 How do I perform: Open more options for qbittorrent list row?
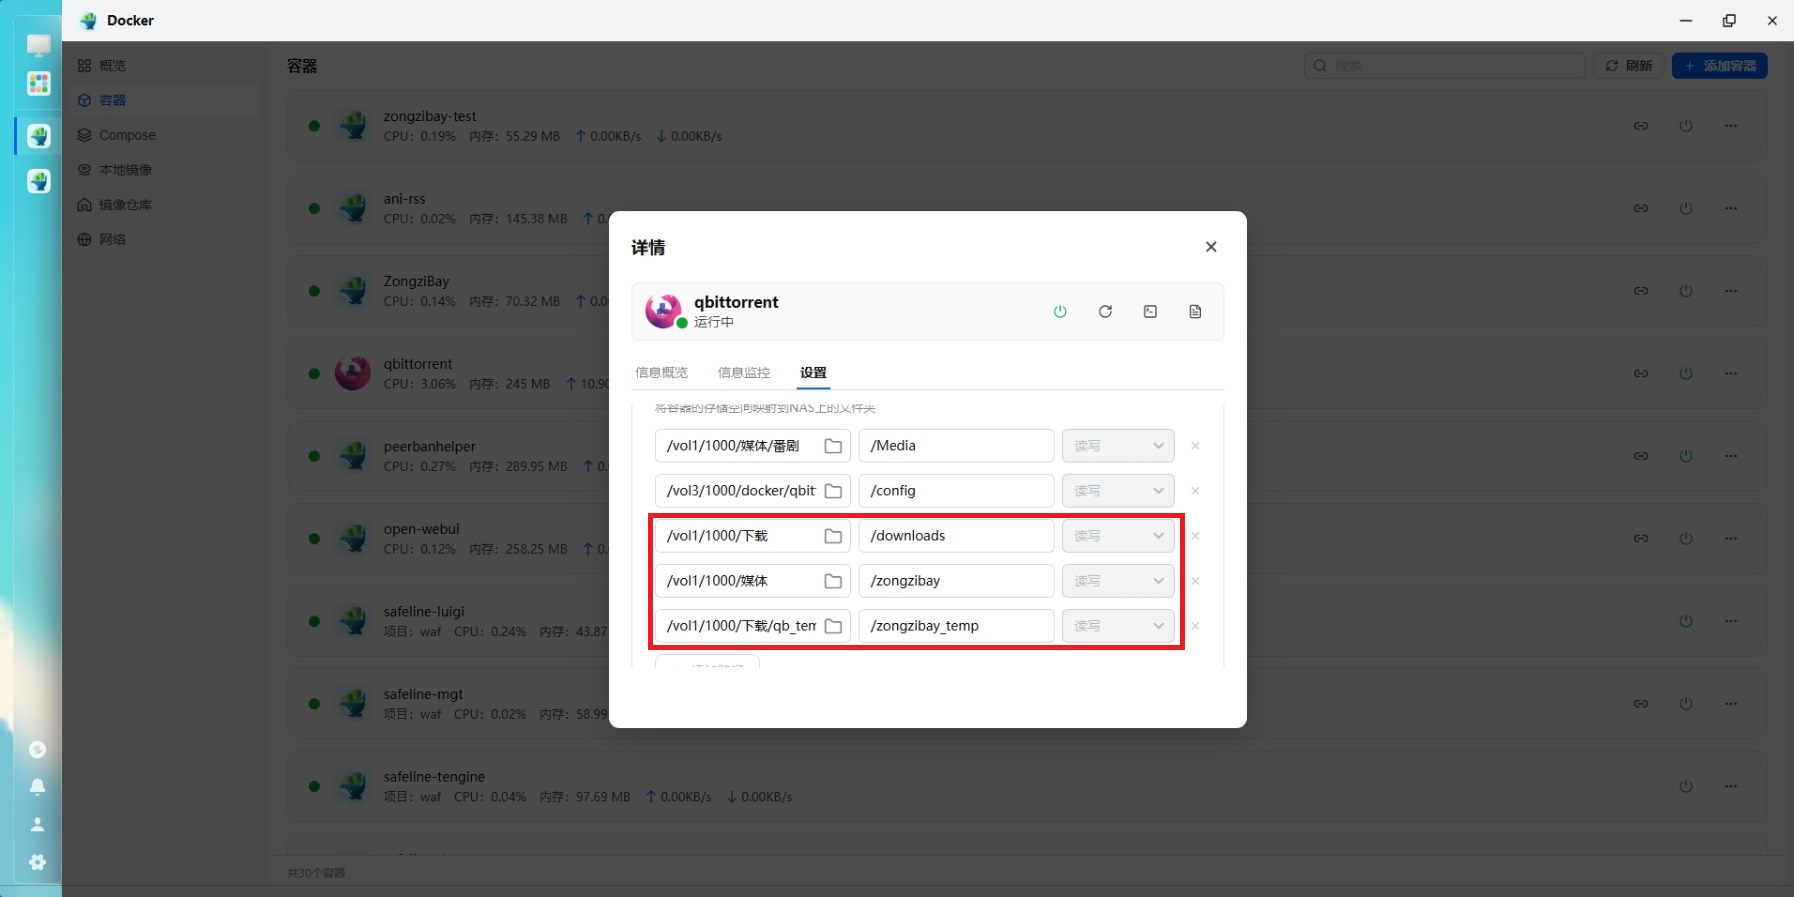pos(1731,373)
